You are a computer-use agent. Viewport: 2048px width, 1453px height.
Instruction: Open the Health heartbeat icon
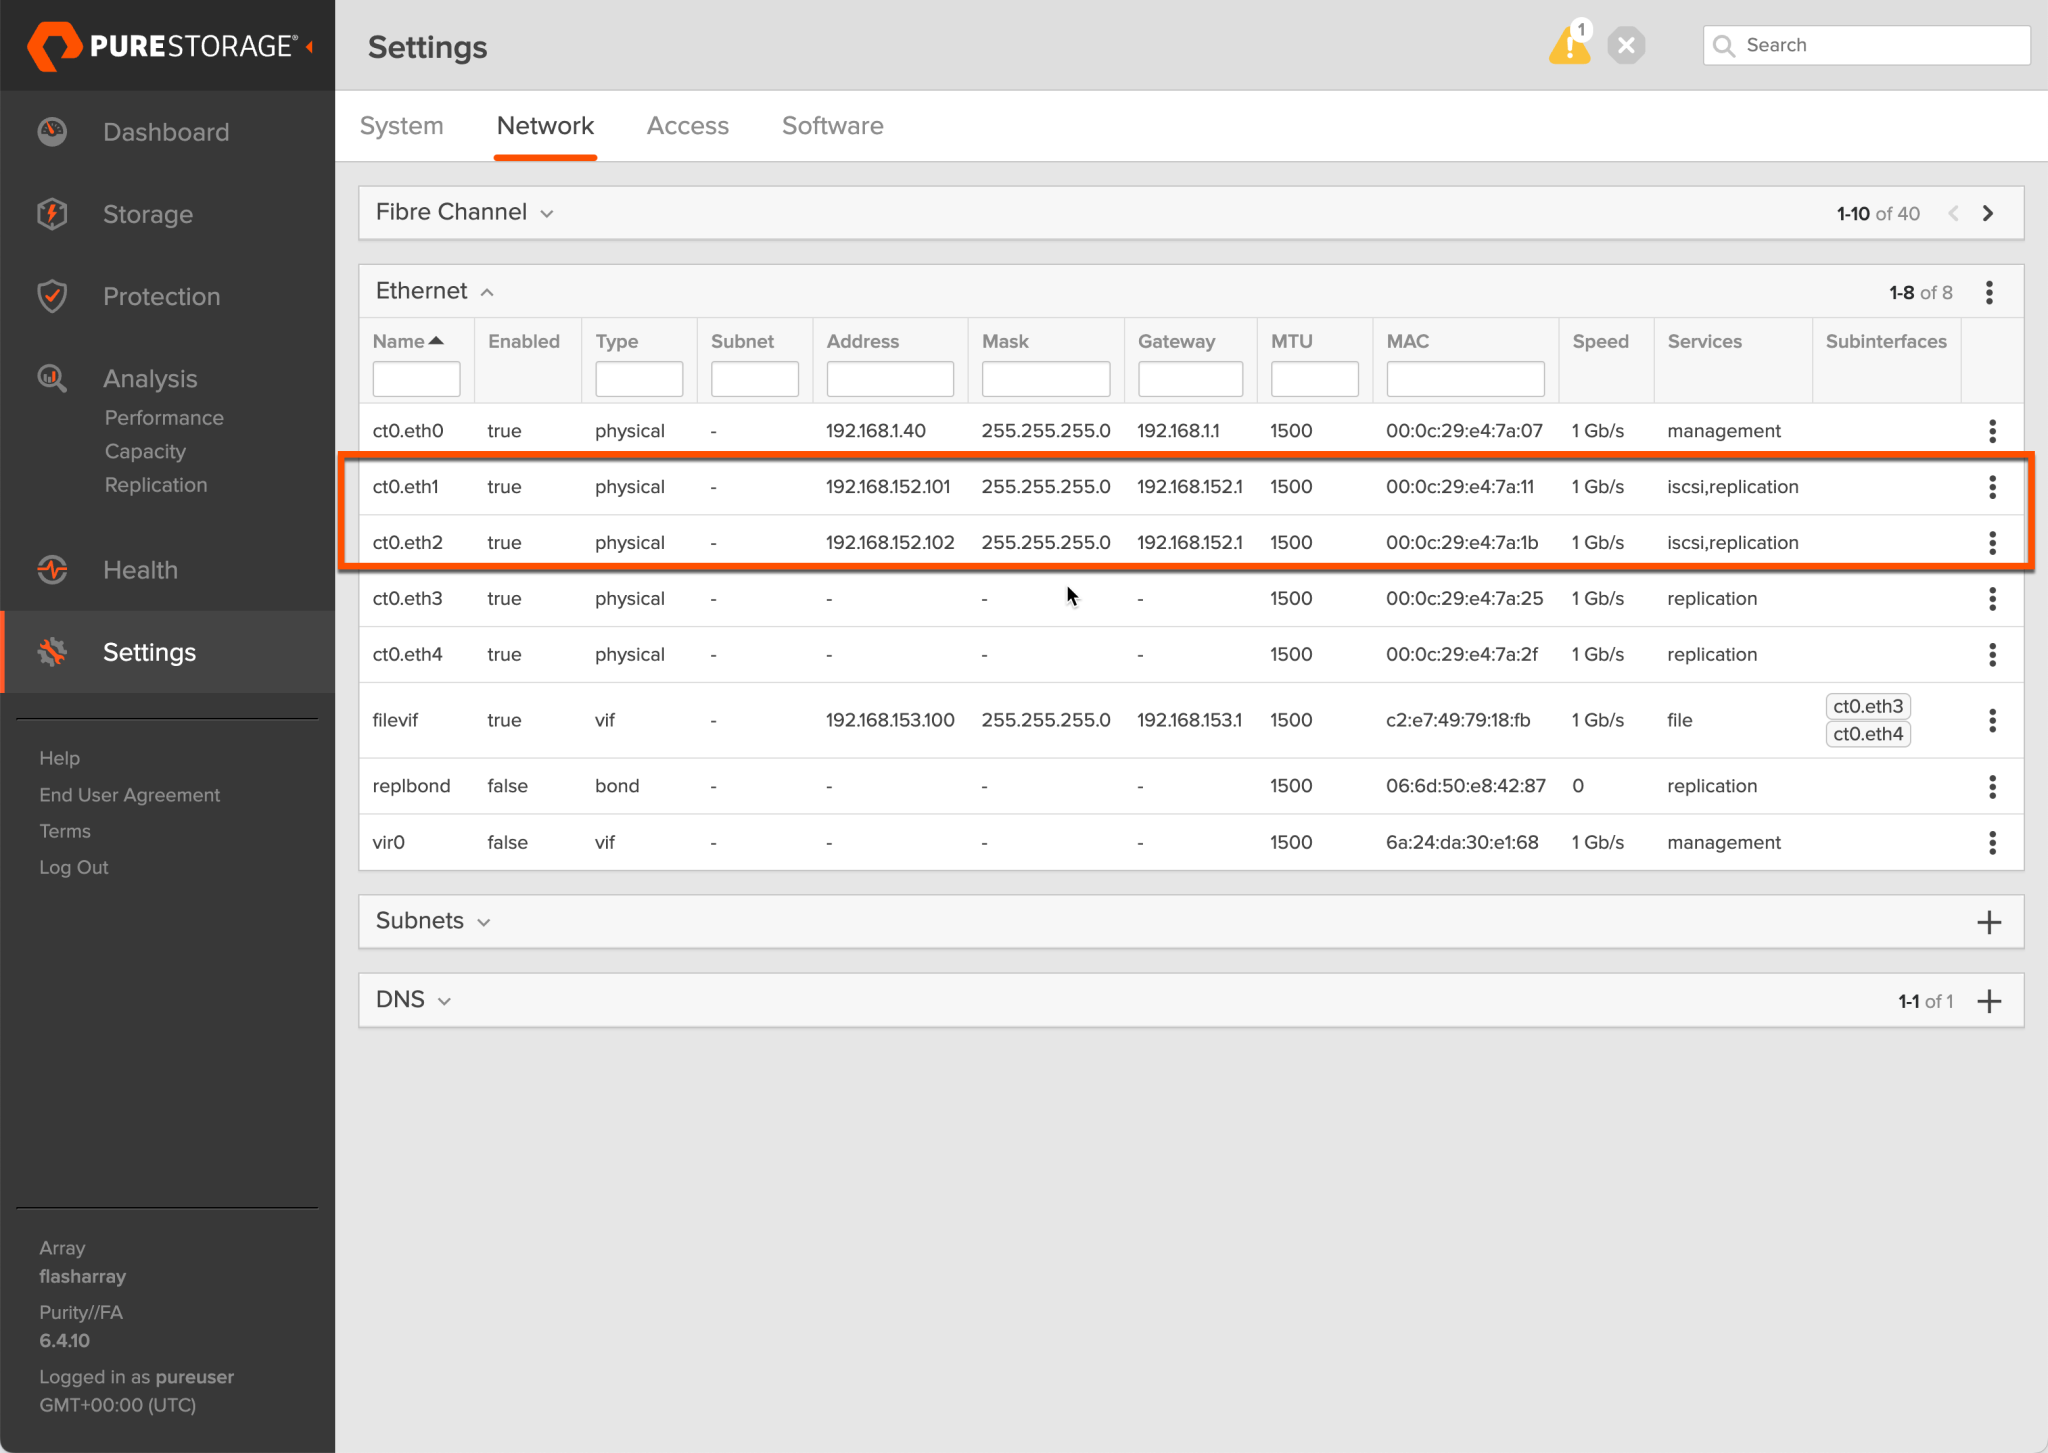[x=52, y=569]
